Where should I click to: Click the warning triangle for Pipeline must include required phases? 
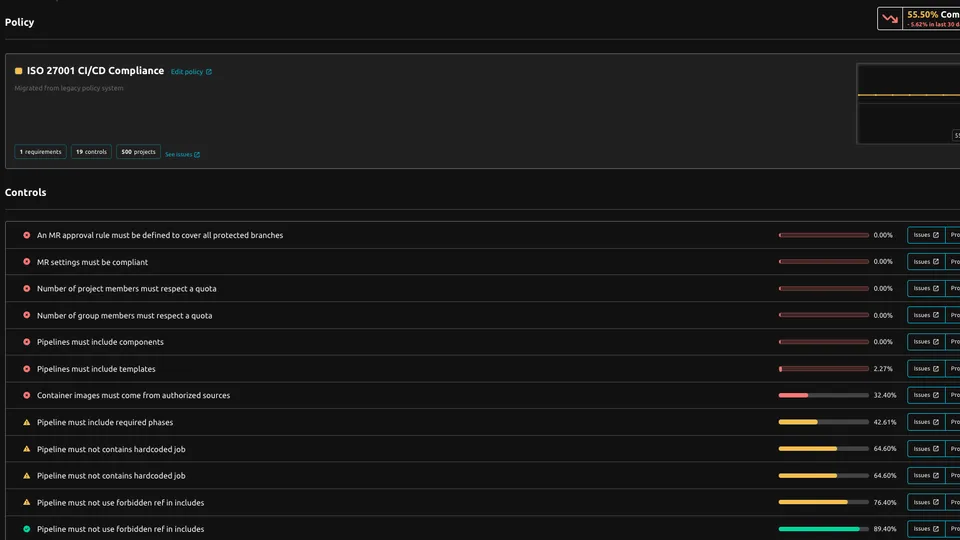[26, 422]
